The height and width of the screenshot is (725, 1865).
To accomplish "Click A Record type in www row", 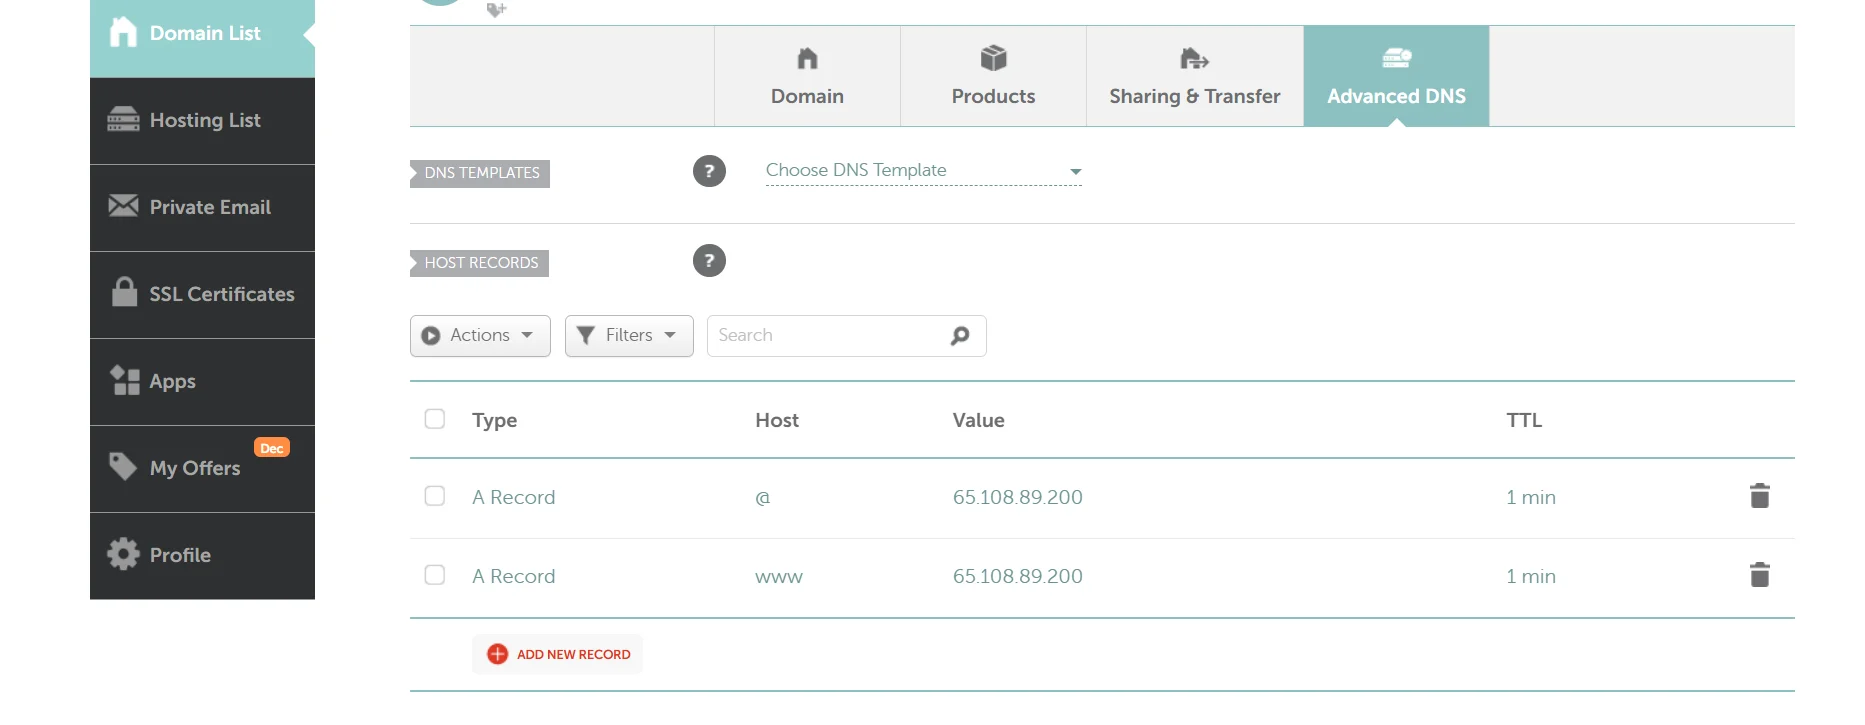I will pyautogui.click(x=514, y=576).
